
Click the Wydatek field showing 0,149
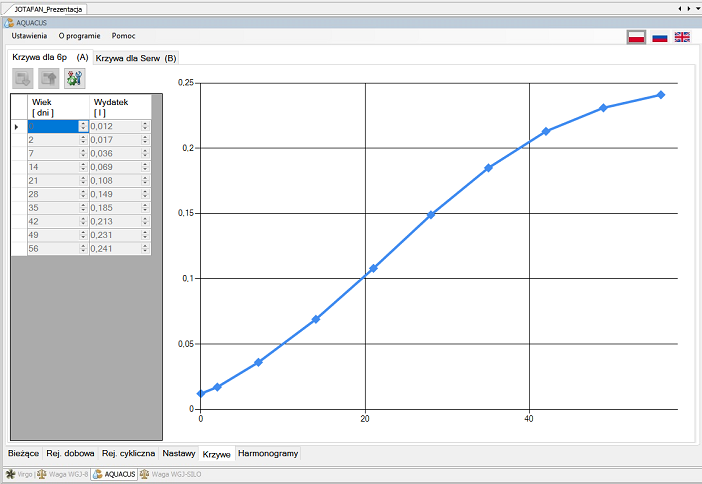coord(114,195)
